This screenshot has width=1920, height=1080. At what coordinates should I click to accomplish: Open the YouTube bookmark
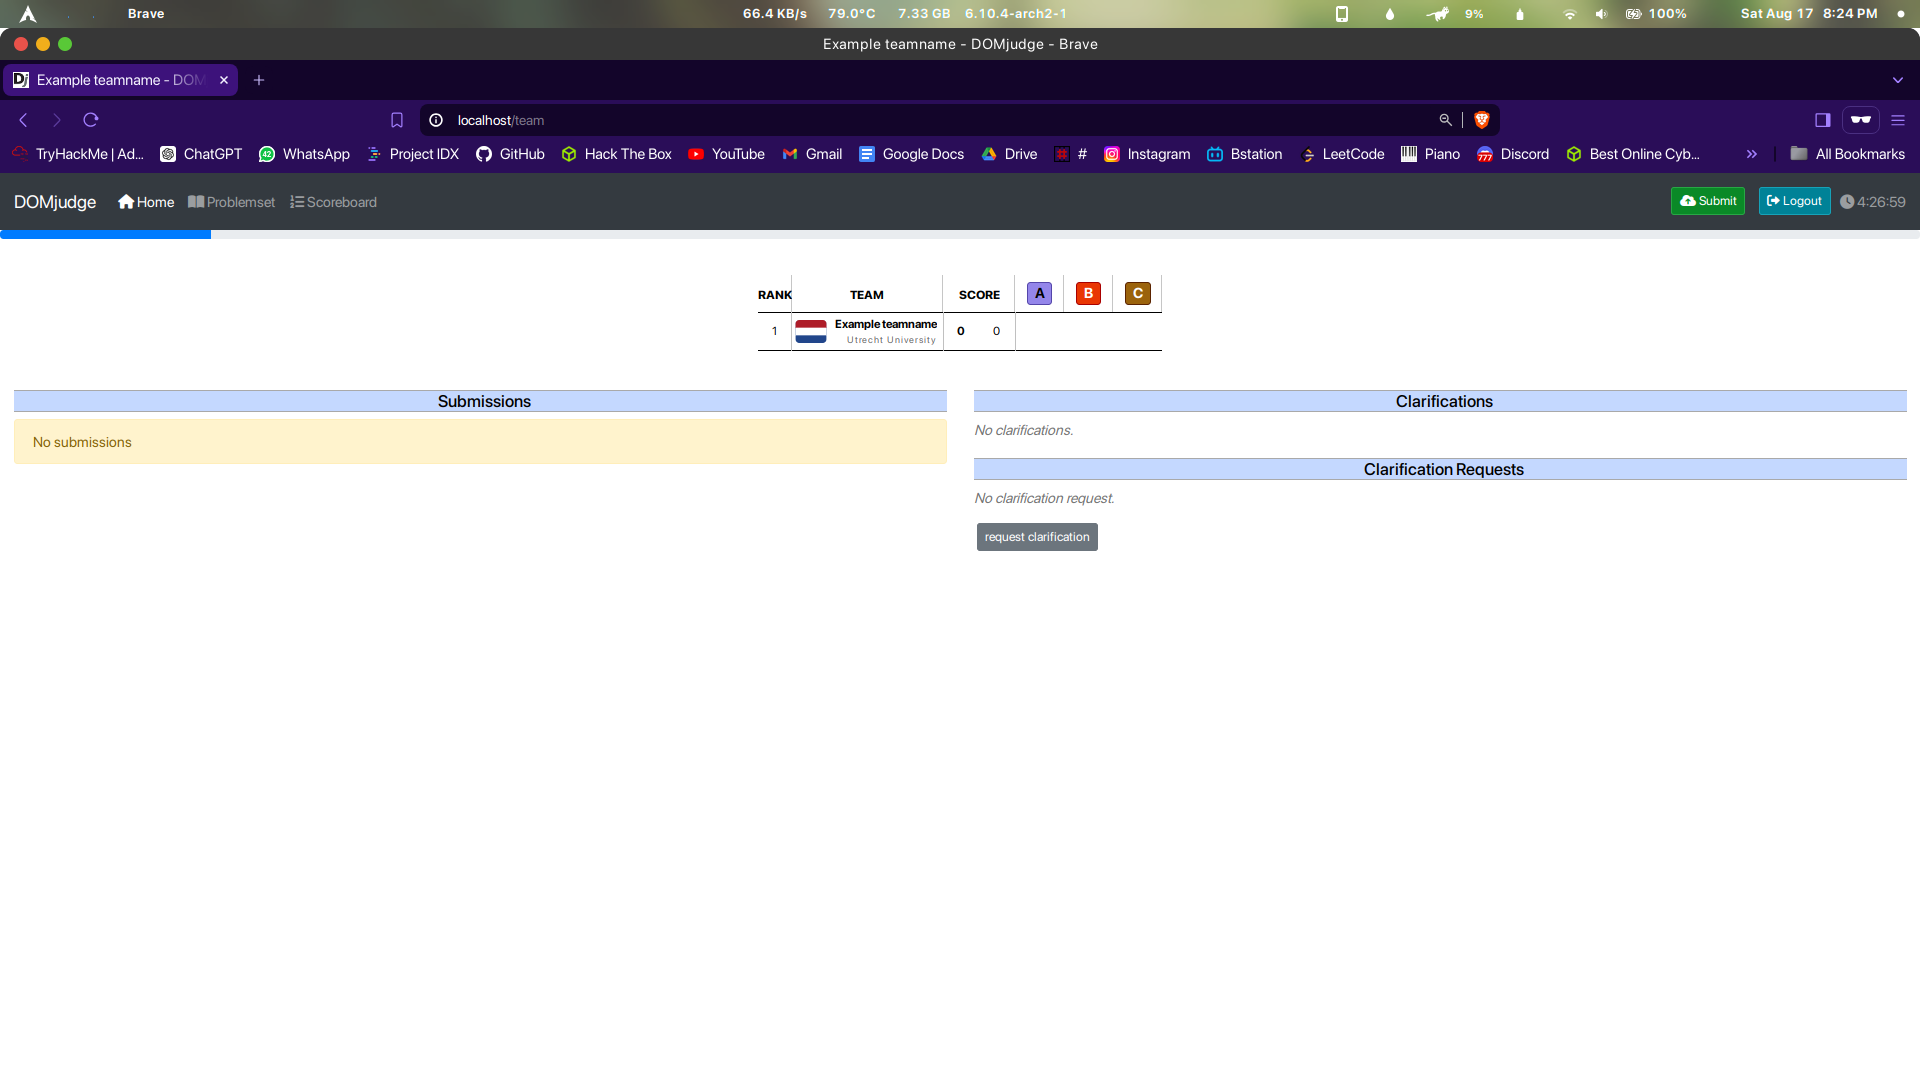click(726, 154)
